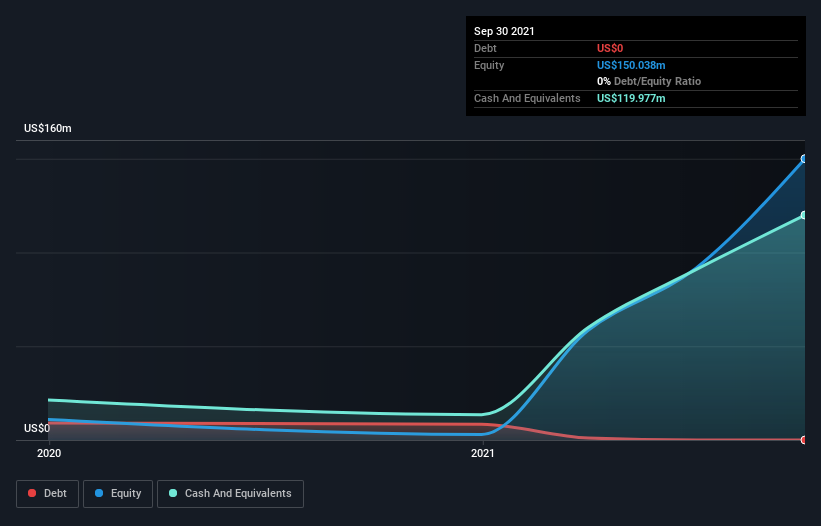Click the red Debt data point marker

pyautogui.click(x=804, y=440)
